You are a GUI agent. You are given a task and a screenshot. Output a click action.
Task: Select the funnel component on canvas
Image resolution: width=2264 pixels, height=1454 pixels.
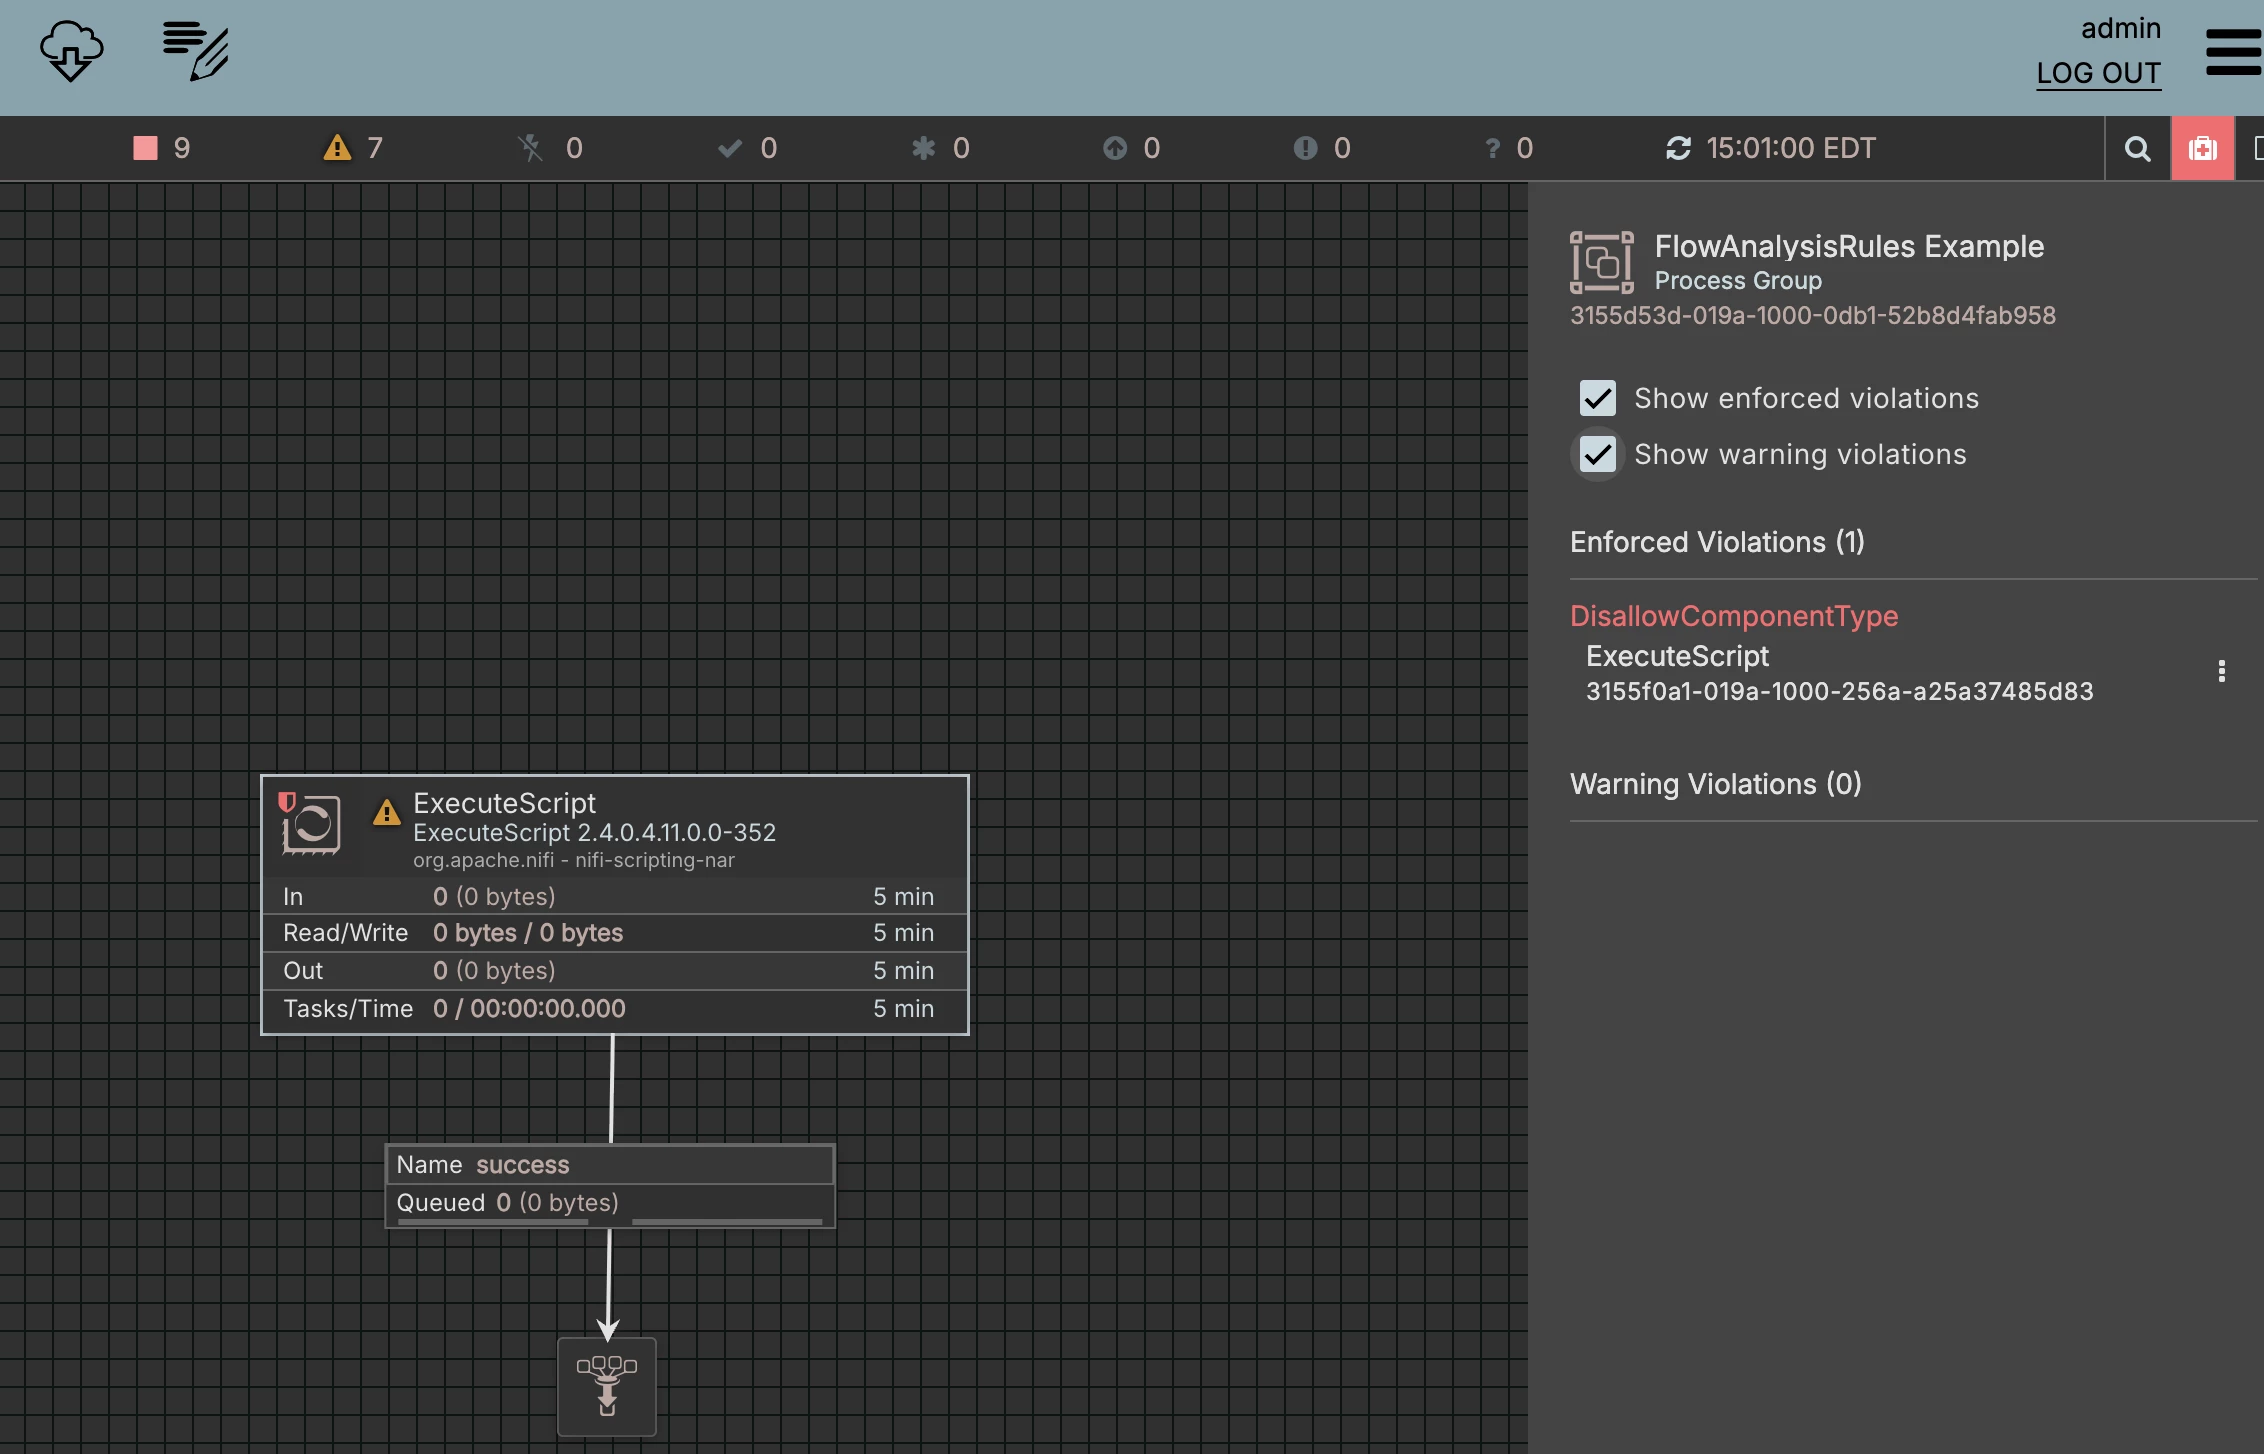click(x=607, y=1386)
